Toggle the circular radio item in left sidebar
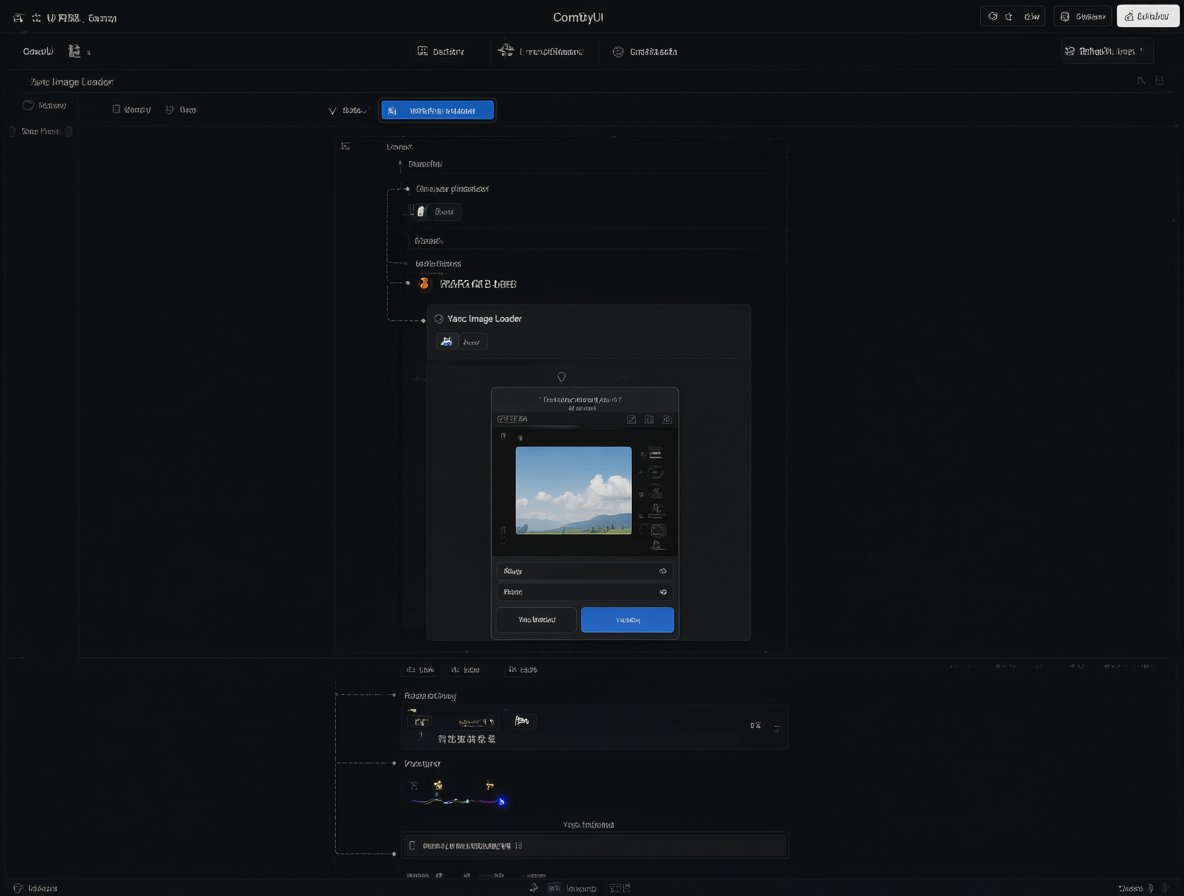The height and width of the screenshot is (896, 1184). pos(28,105)
